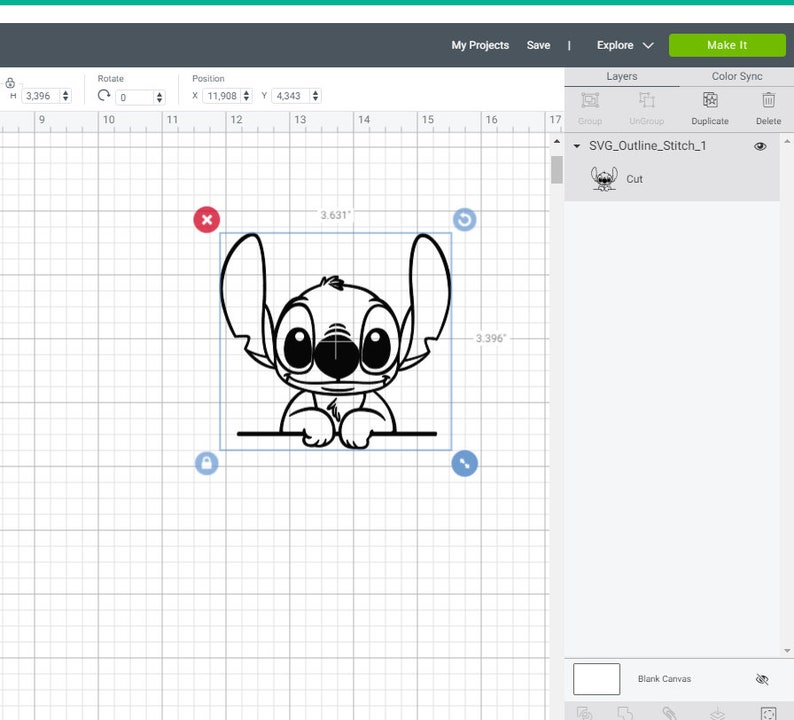Adjust the Height value stepper
Screen dimensions: 794x720
pyautogui.click(x=65, y=96)
